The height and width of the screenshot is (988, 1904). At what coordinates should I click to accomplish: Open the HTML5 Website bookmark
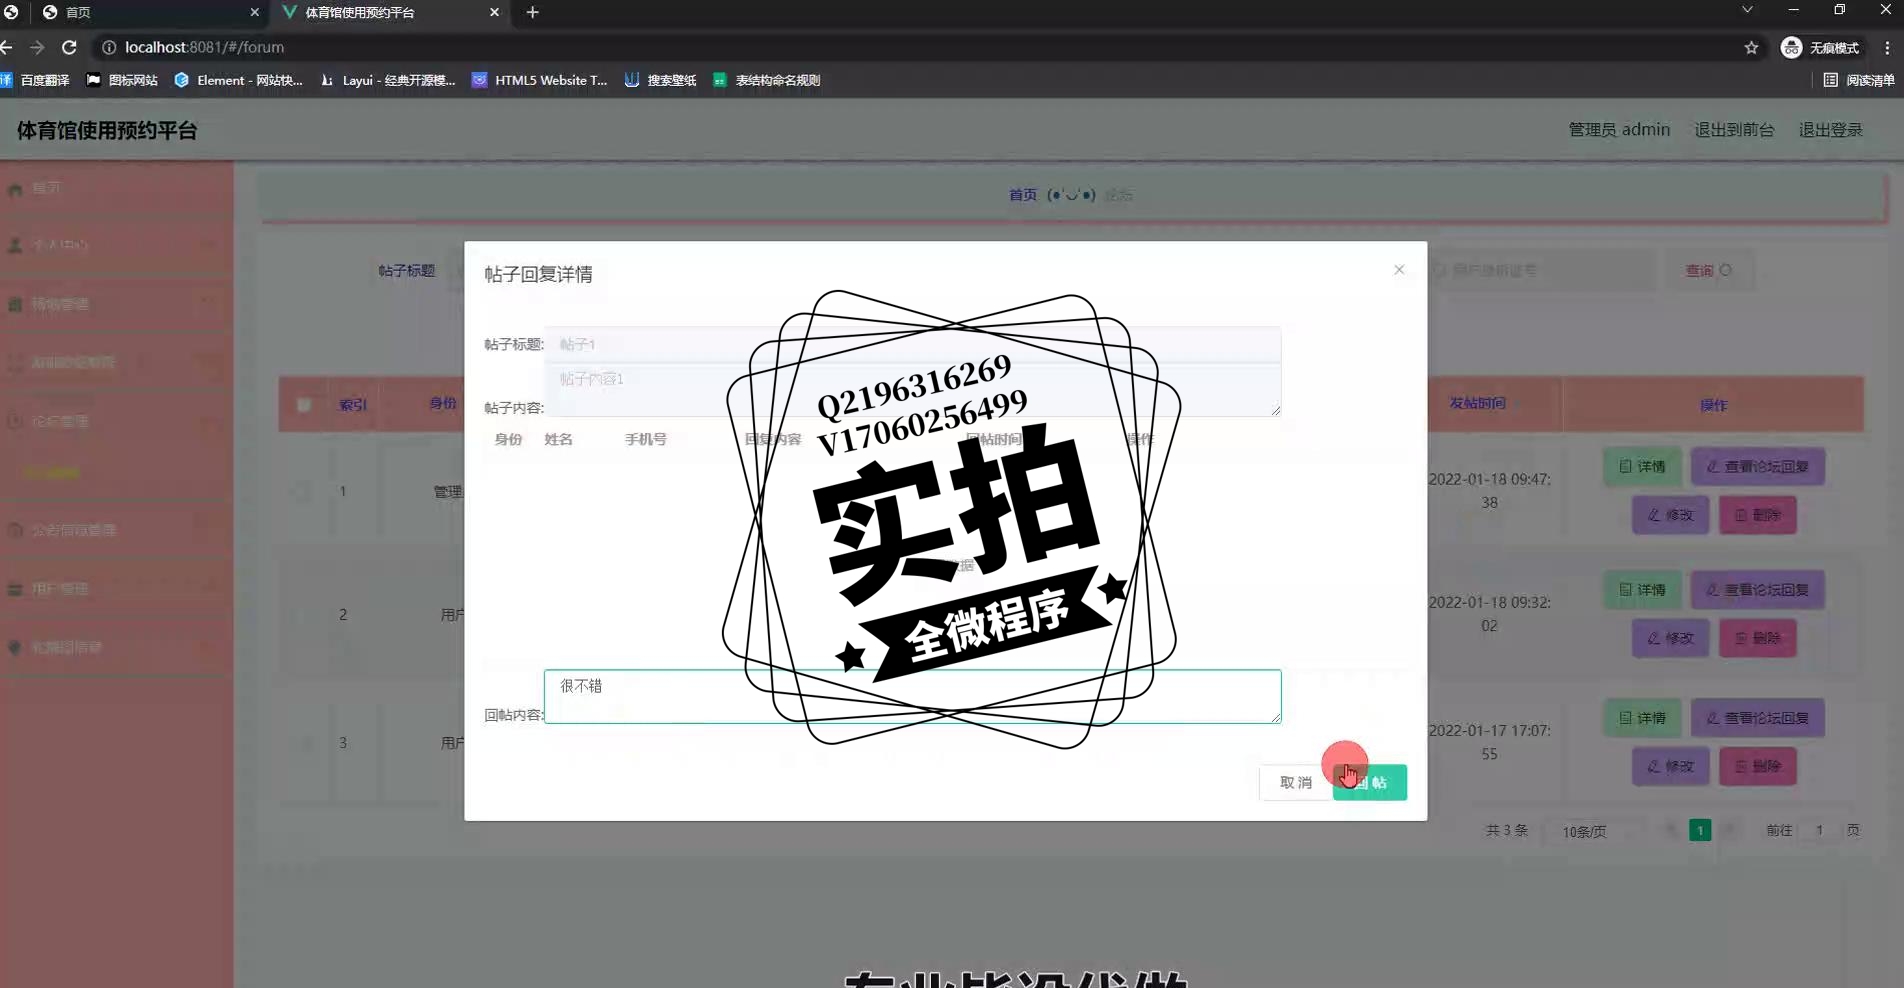coord(540,80)
